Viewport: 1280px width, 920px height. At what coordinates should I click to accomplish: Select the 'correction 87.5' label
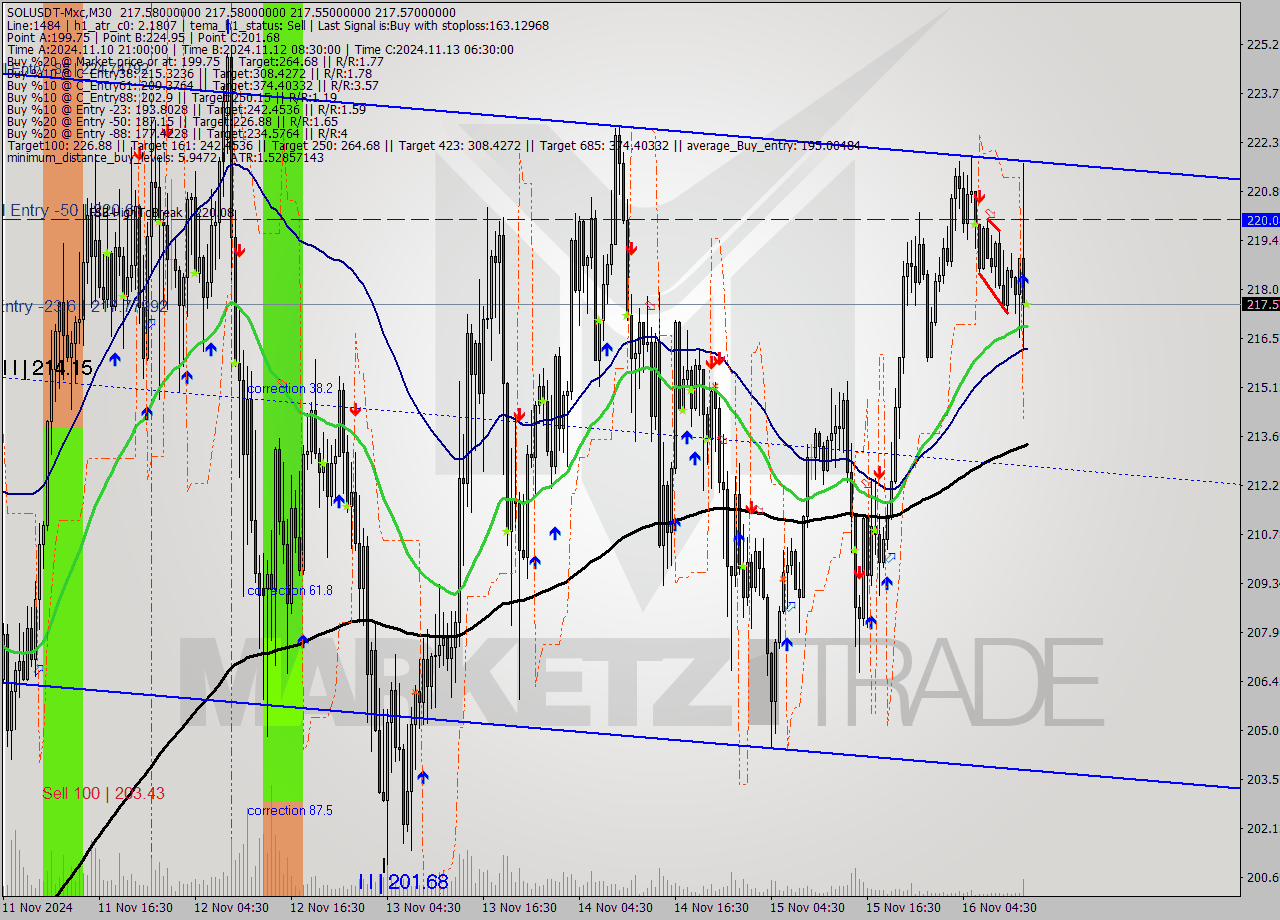click(290, 810)
